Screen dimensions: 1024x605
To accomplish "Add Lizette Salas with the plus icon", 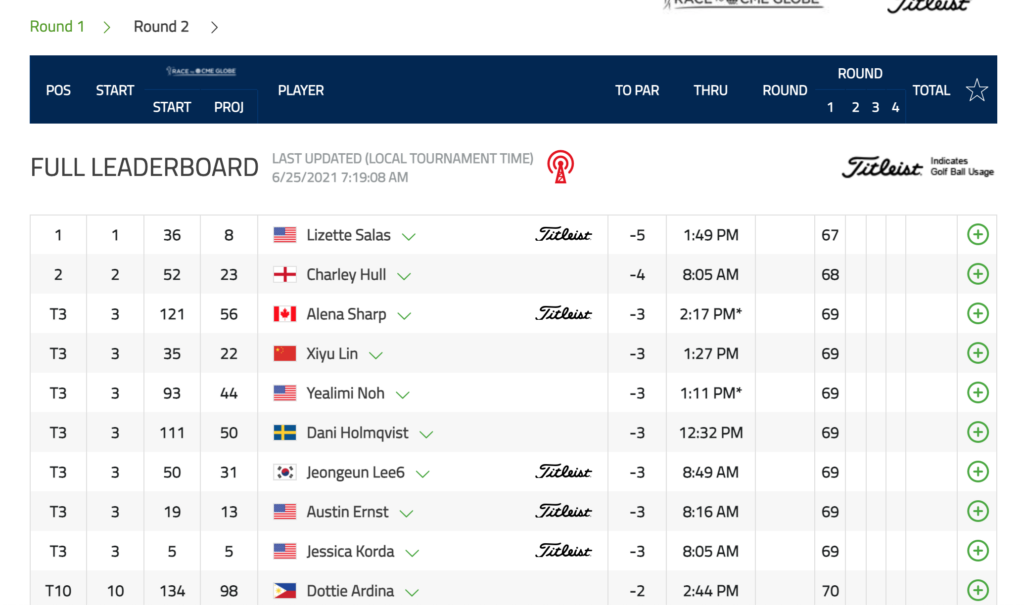I will pyautogui.click(x=977, y=235).
